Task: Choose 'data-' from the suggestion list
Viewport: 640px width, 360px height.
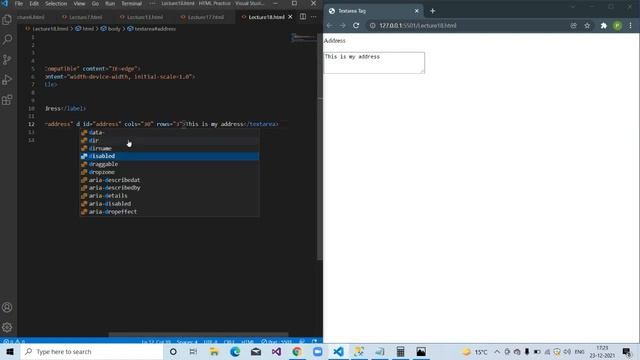Action: pos(169,132)
